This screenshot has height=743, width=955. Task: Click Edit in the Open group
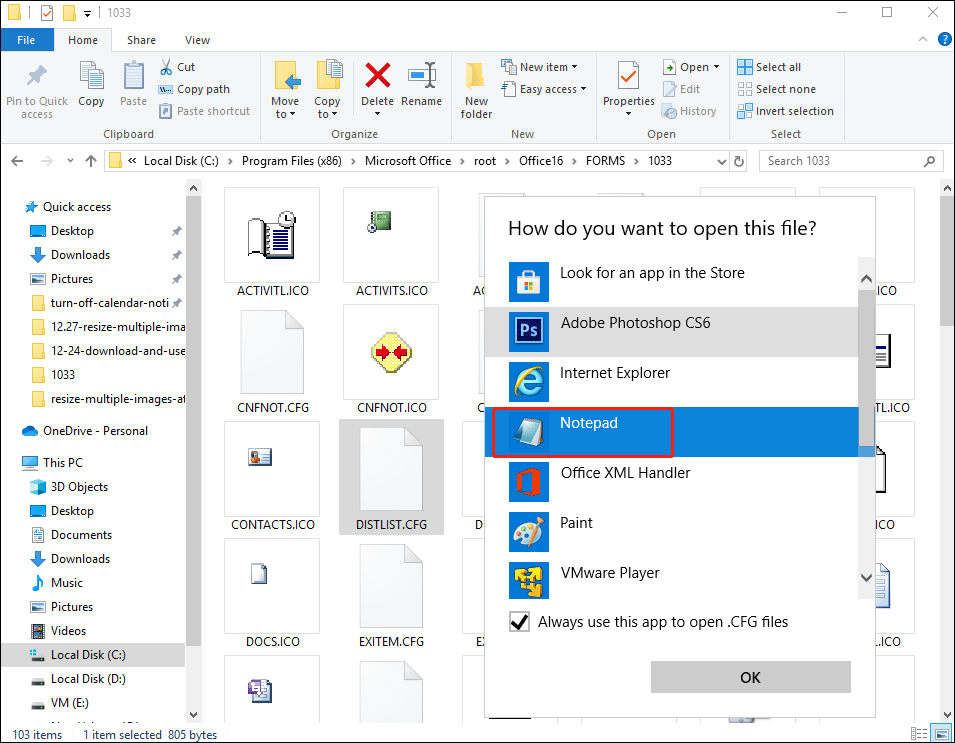coord(682,90)
